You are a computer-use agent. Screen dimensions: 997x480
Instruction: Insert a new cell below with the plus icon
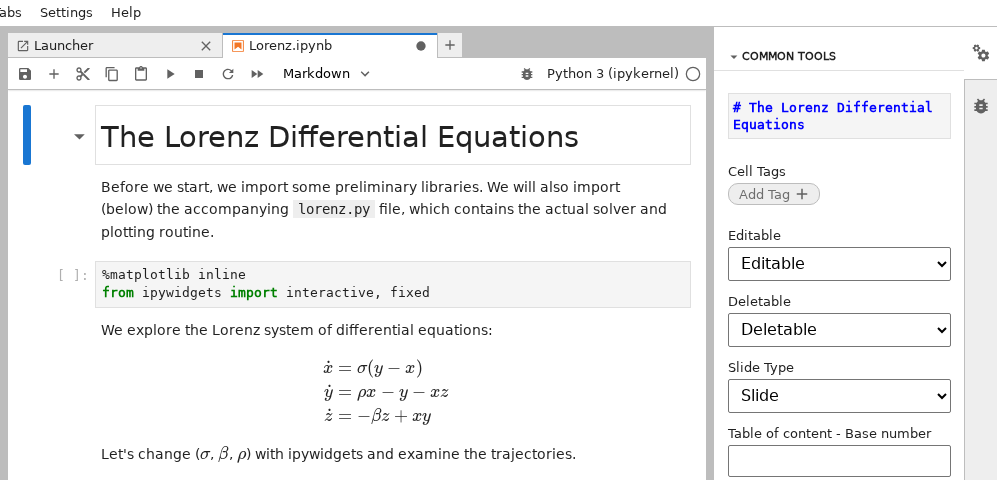pos(54,74)
